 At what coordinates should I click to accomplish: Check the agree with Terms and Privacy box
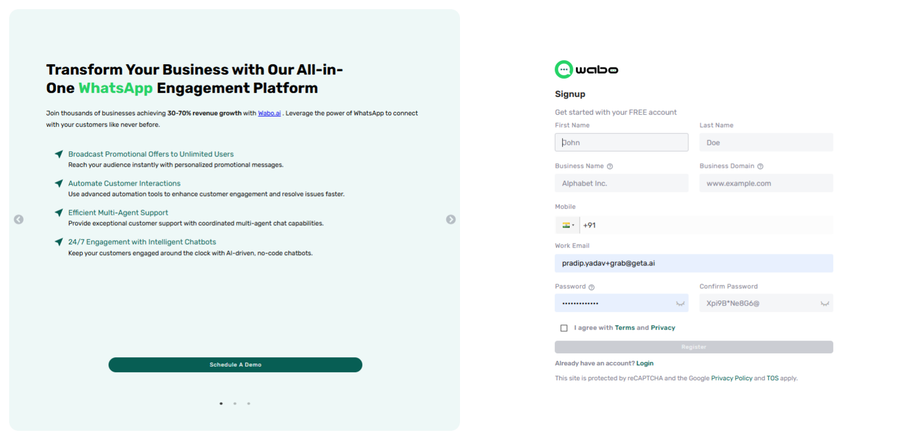pyautogui.click(x=564, y=328)
